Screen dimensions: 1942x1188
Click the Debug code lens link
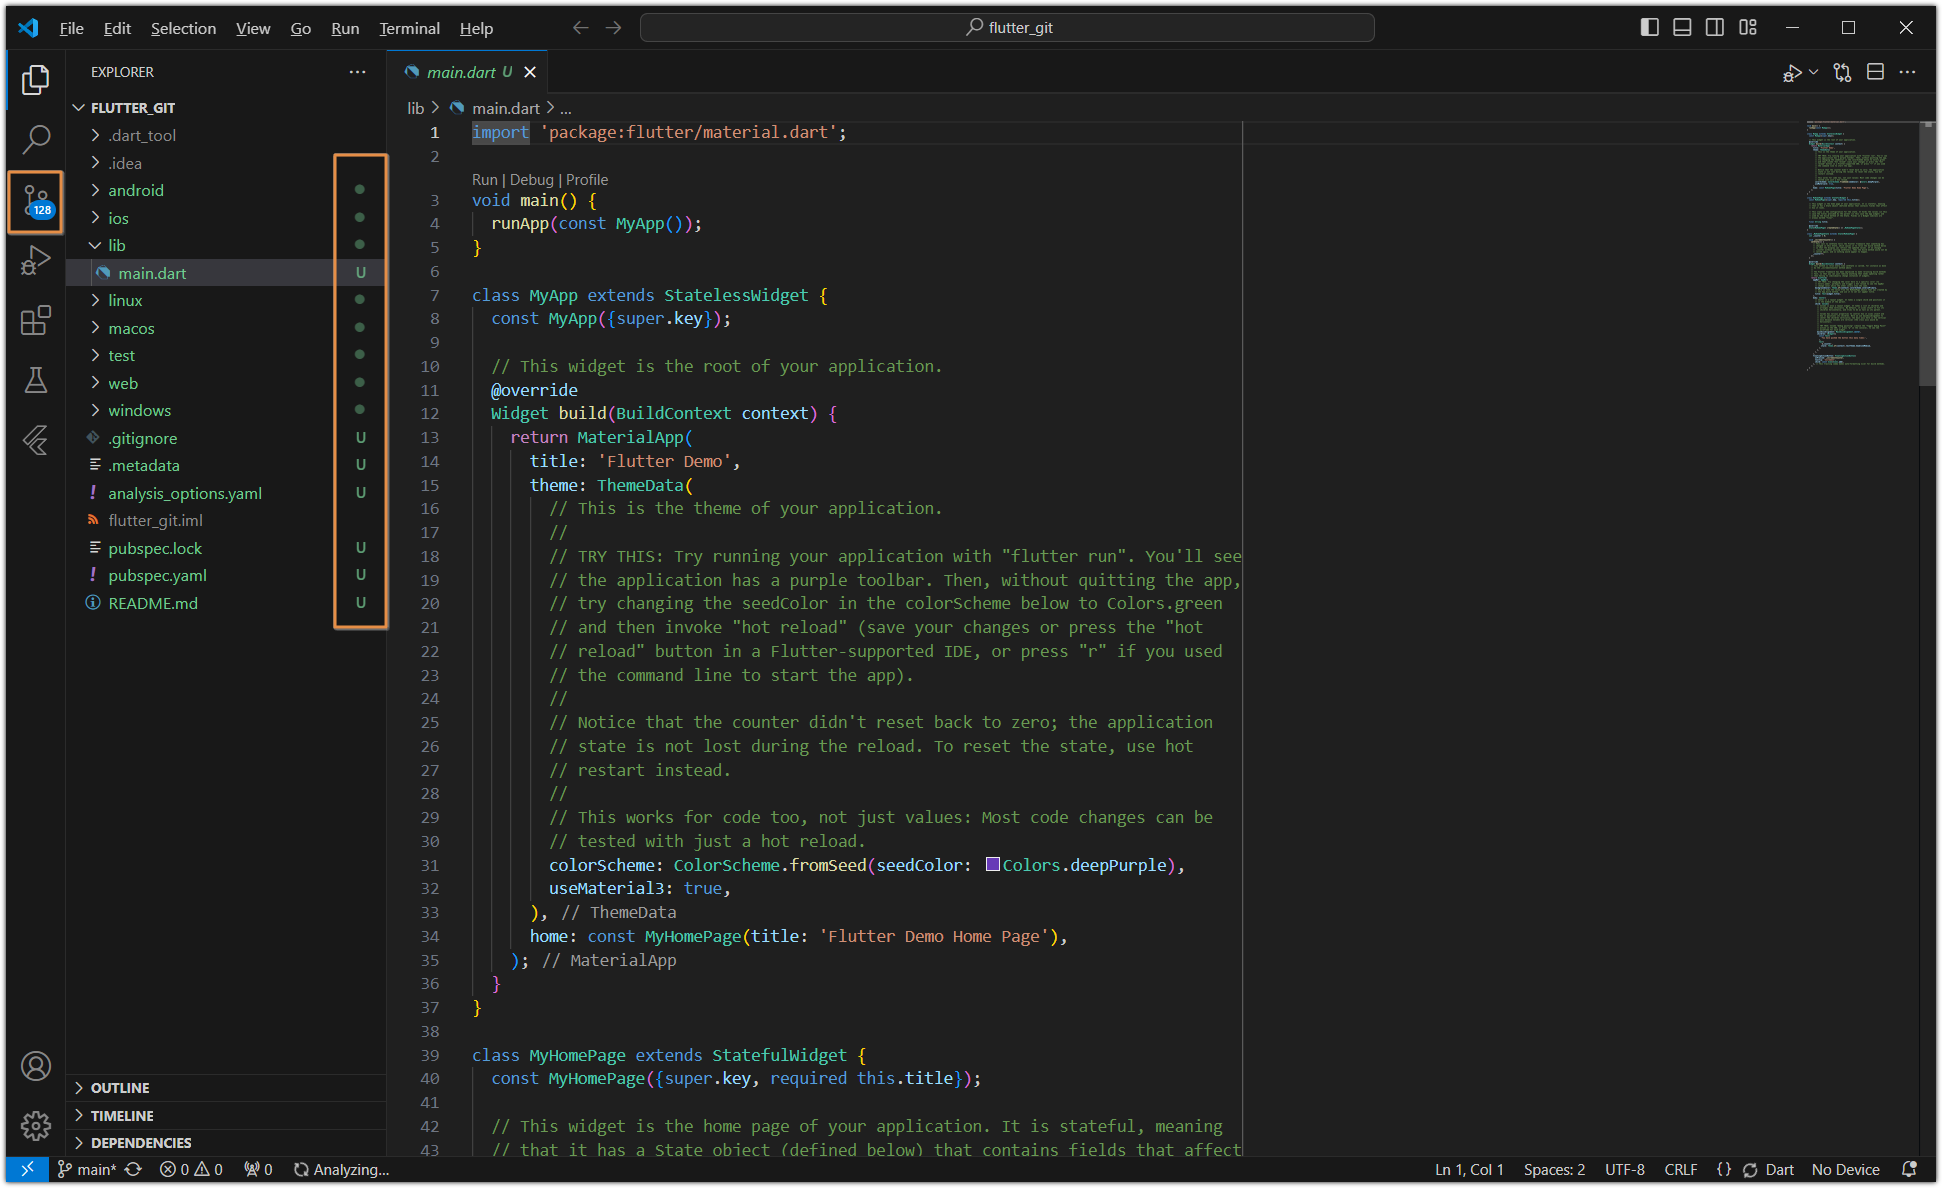531,180
